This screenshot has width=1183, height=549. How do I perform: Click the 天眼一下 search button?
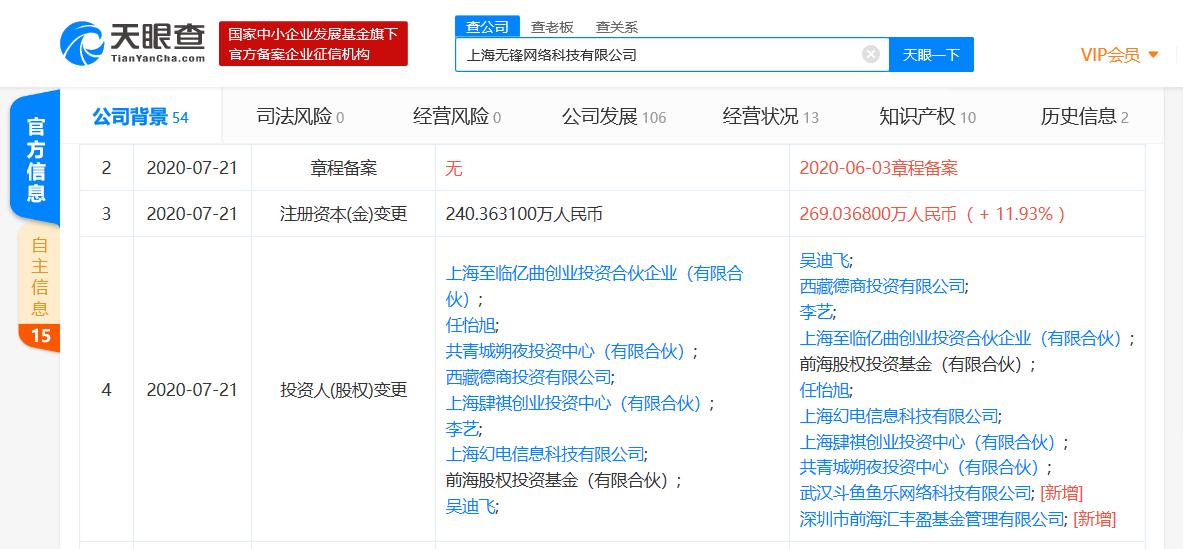(931, 54)
